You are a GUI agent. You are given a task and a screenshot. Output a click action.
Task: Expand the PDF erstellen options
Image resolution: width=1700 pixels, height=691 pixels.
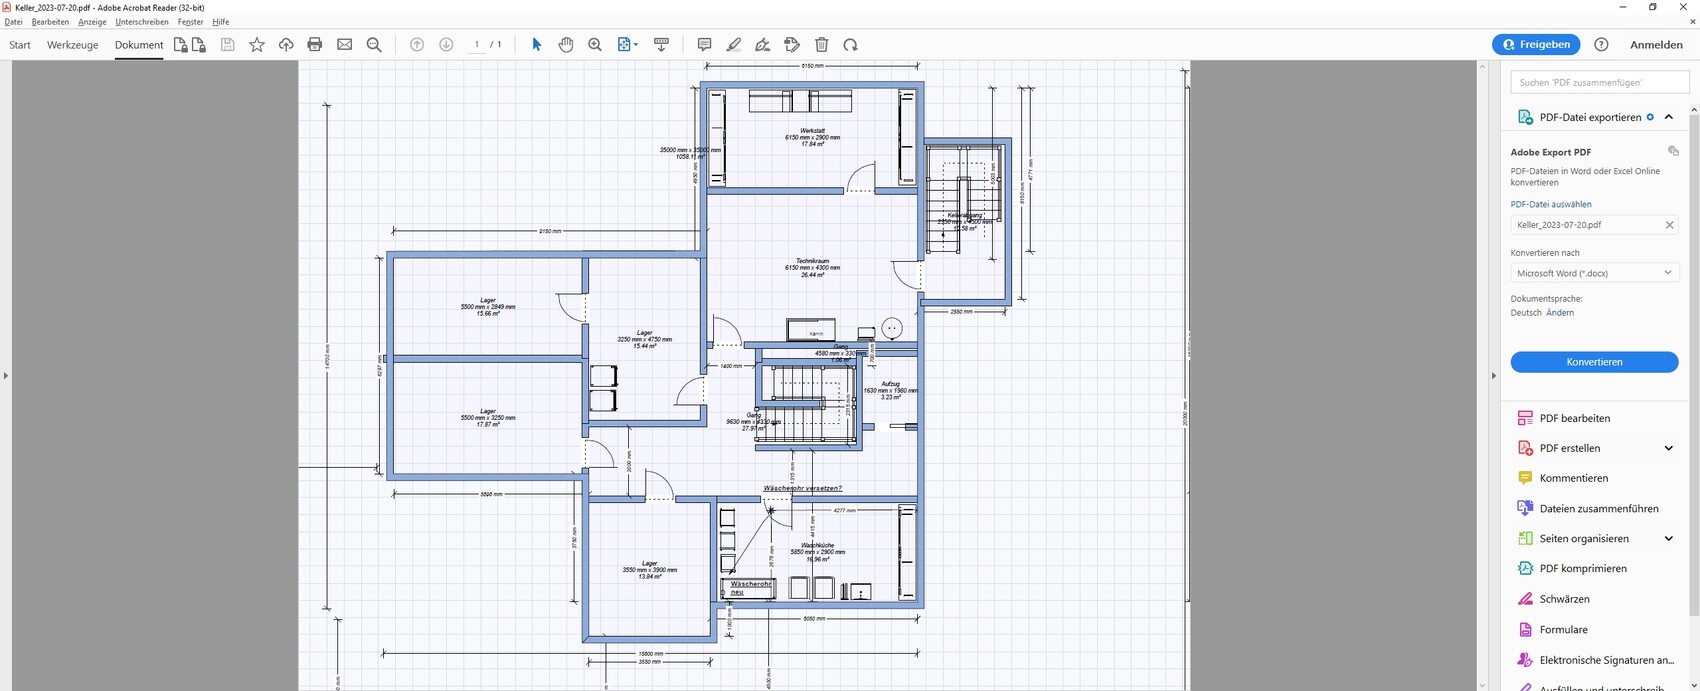[x=1668, y=448]
